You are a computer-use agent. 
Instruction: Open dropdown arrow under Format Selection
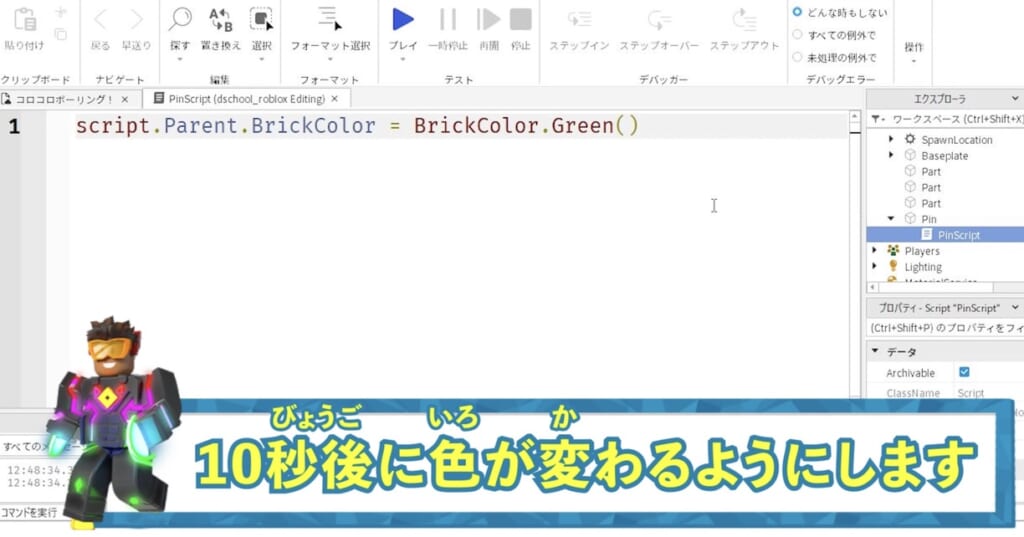pos(330,59)
